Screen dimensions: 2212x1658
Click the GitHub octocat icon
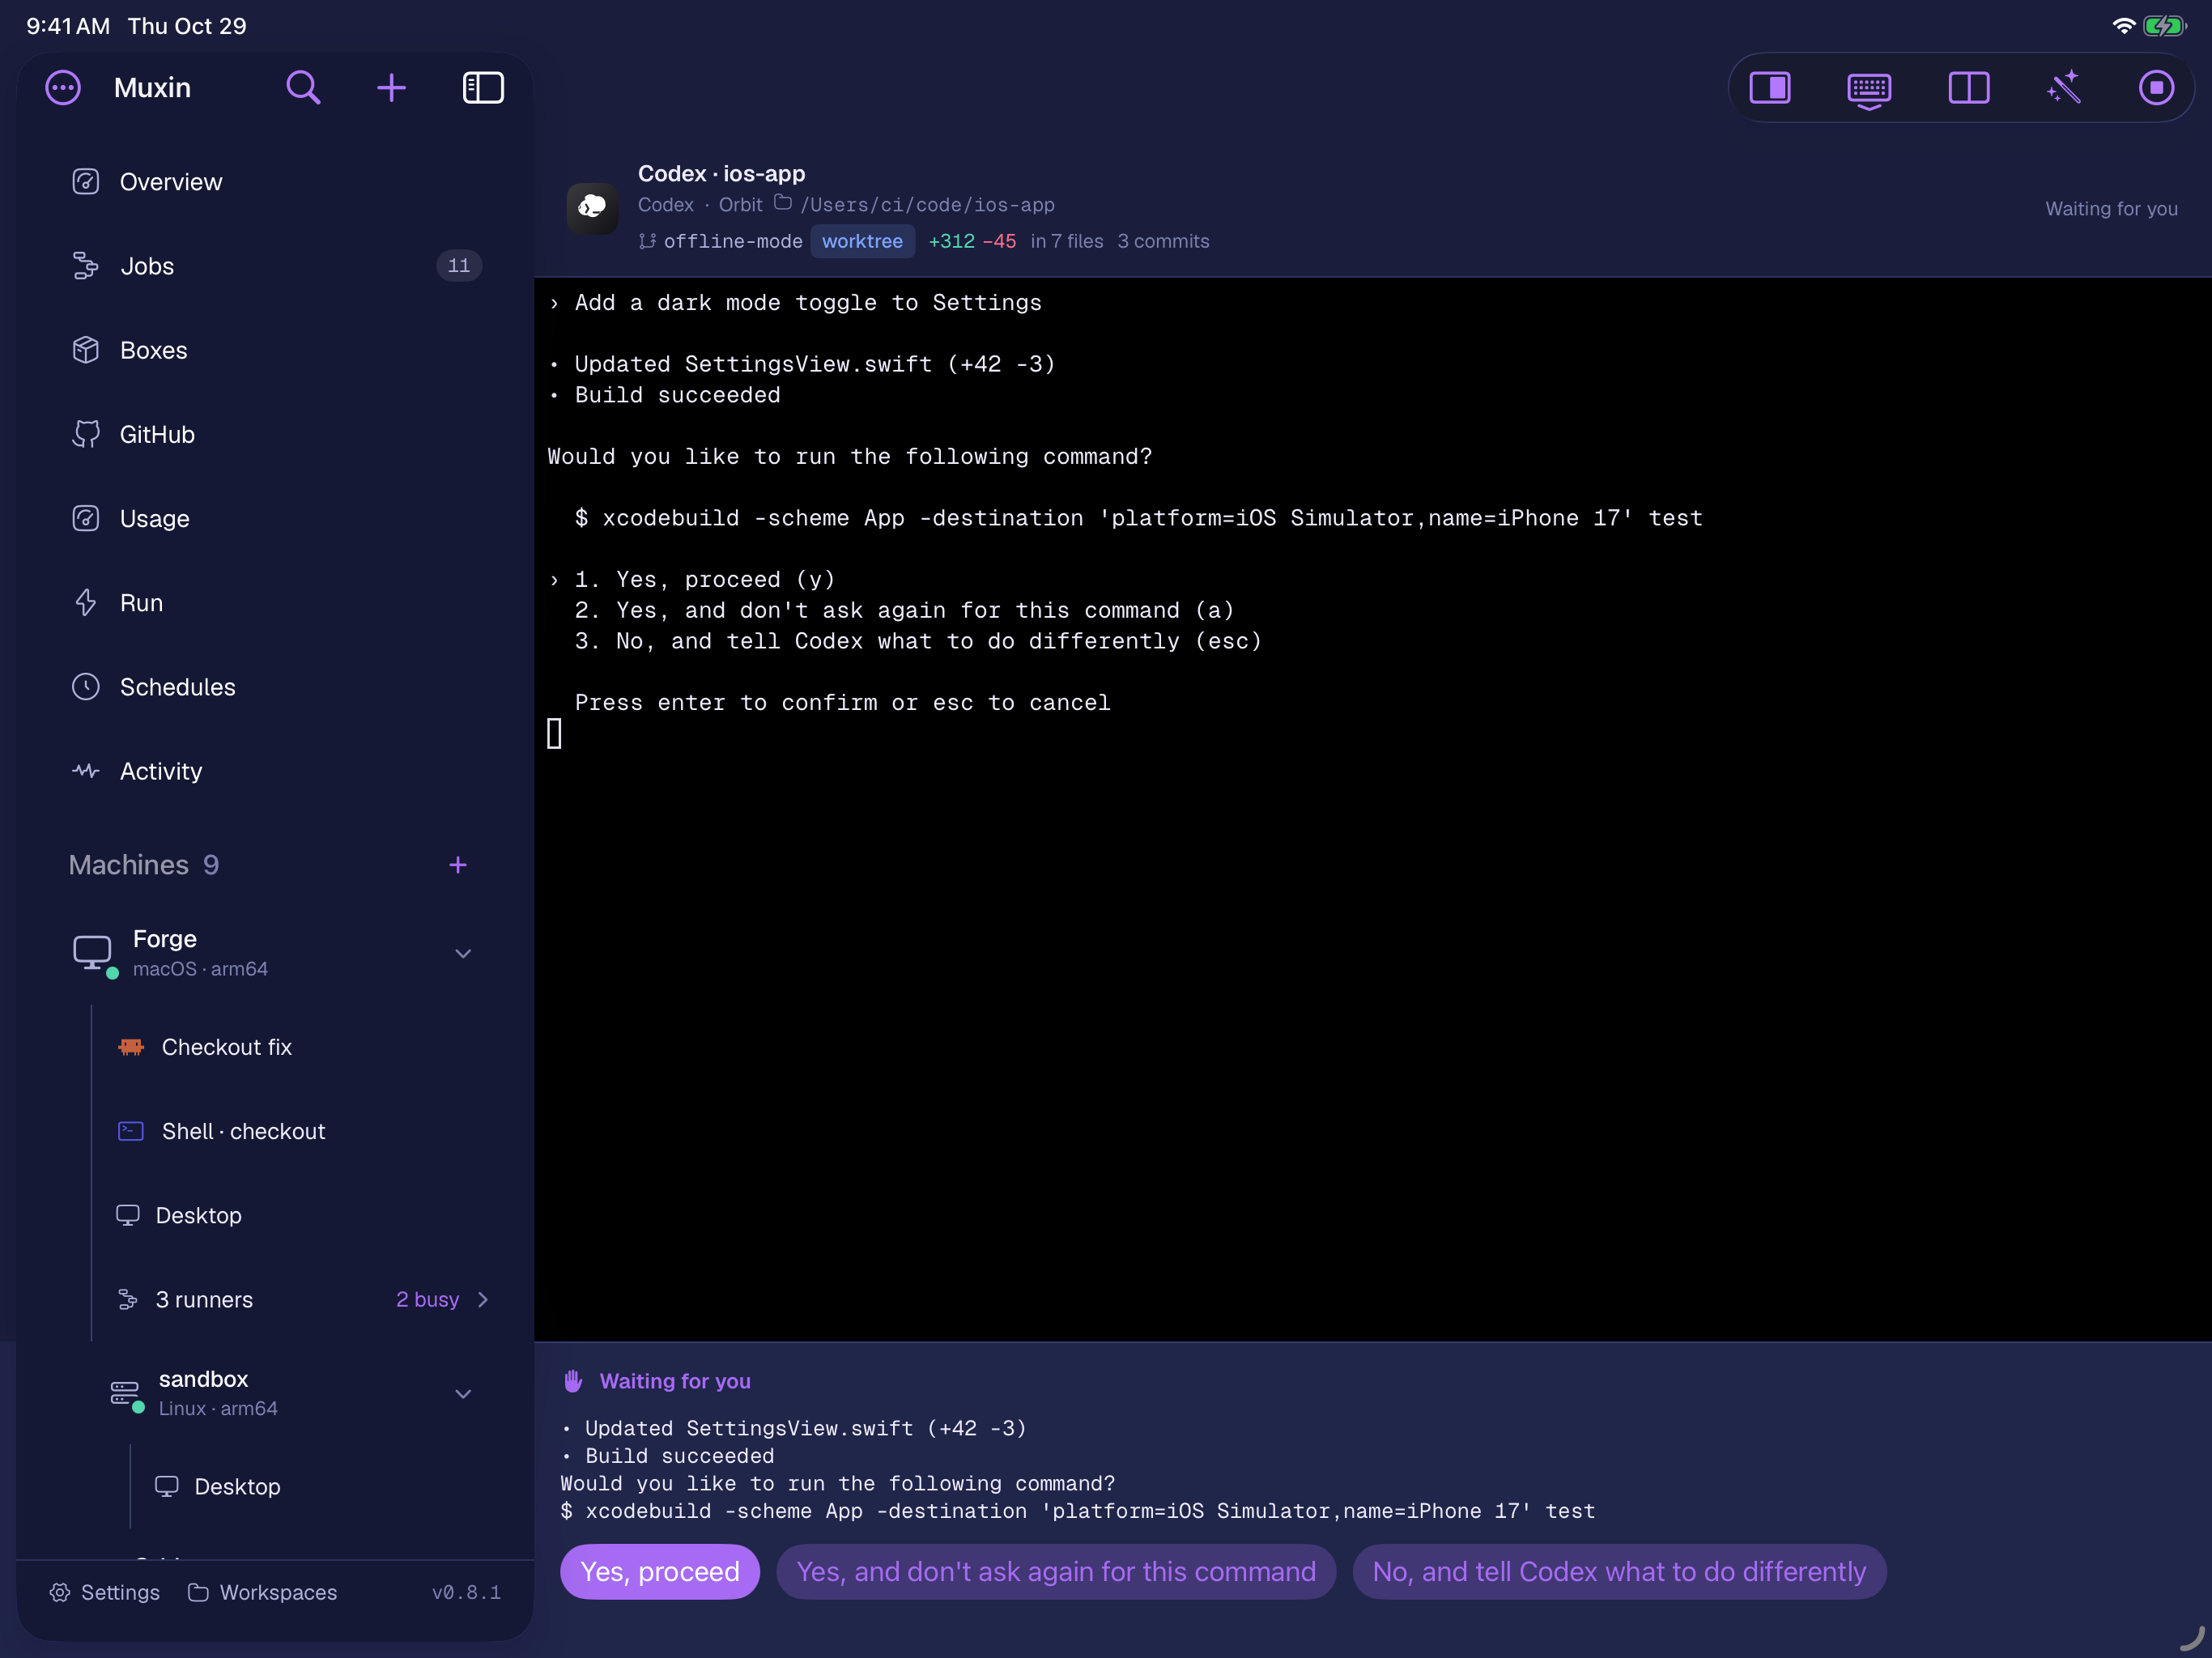click(x=86, y=434)
